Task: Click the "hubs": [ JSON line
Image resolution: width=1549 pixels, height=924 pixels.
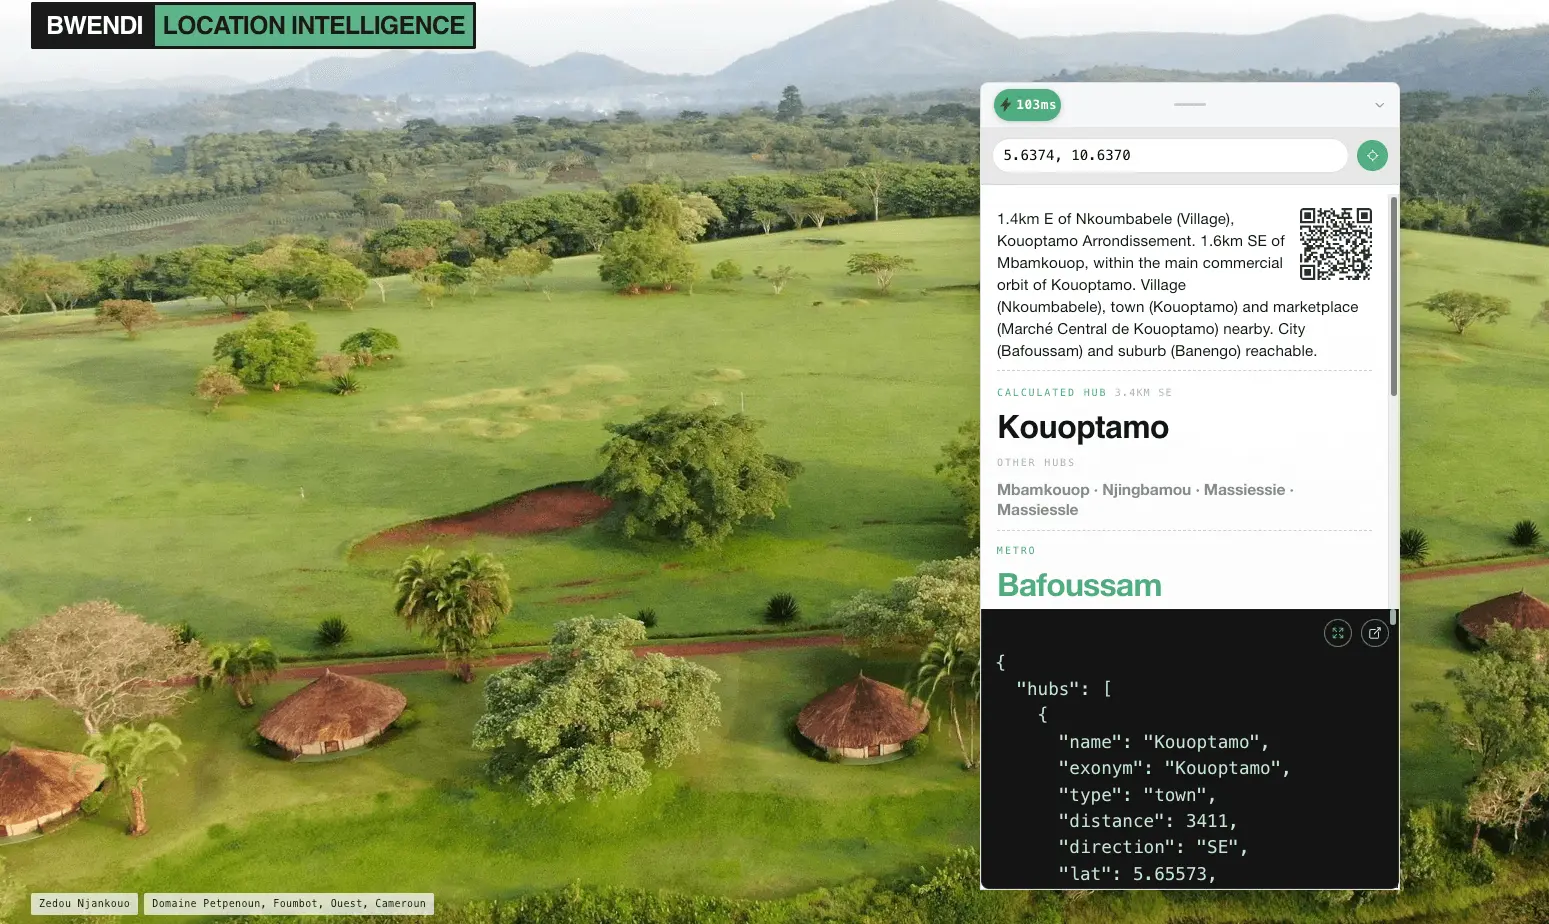Action: pyautogui.click(x=1064, y=689)
